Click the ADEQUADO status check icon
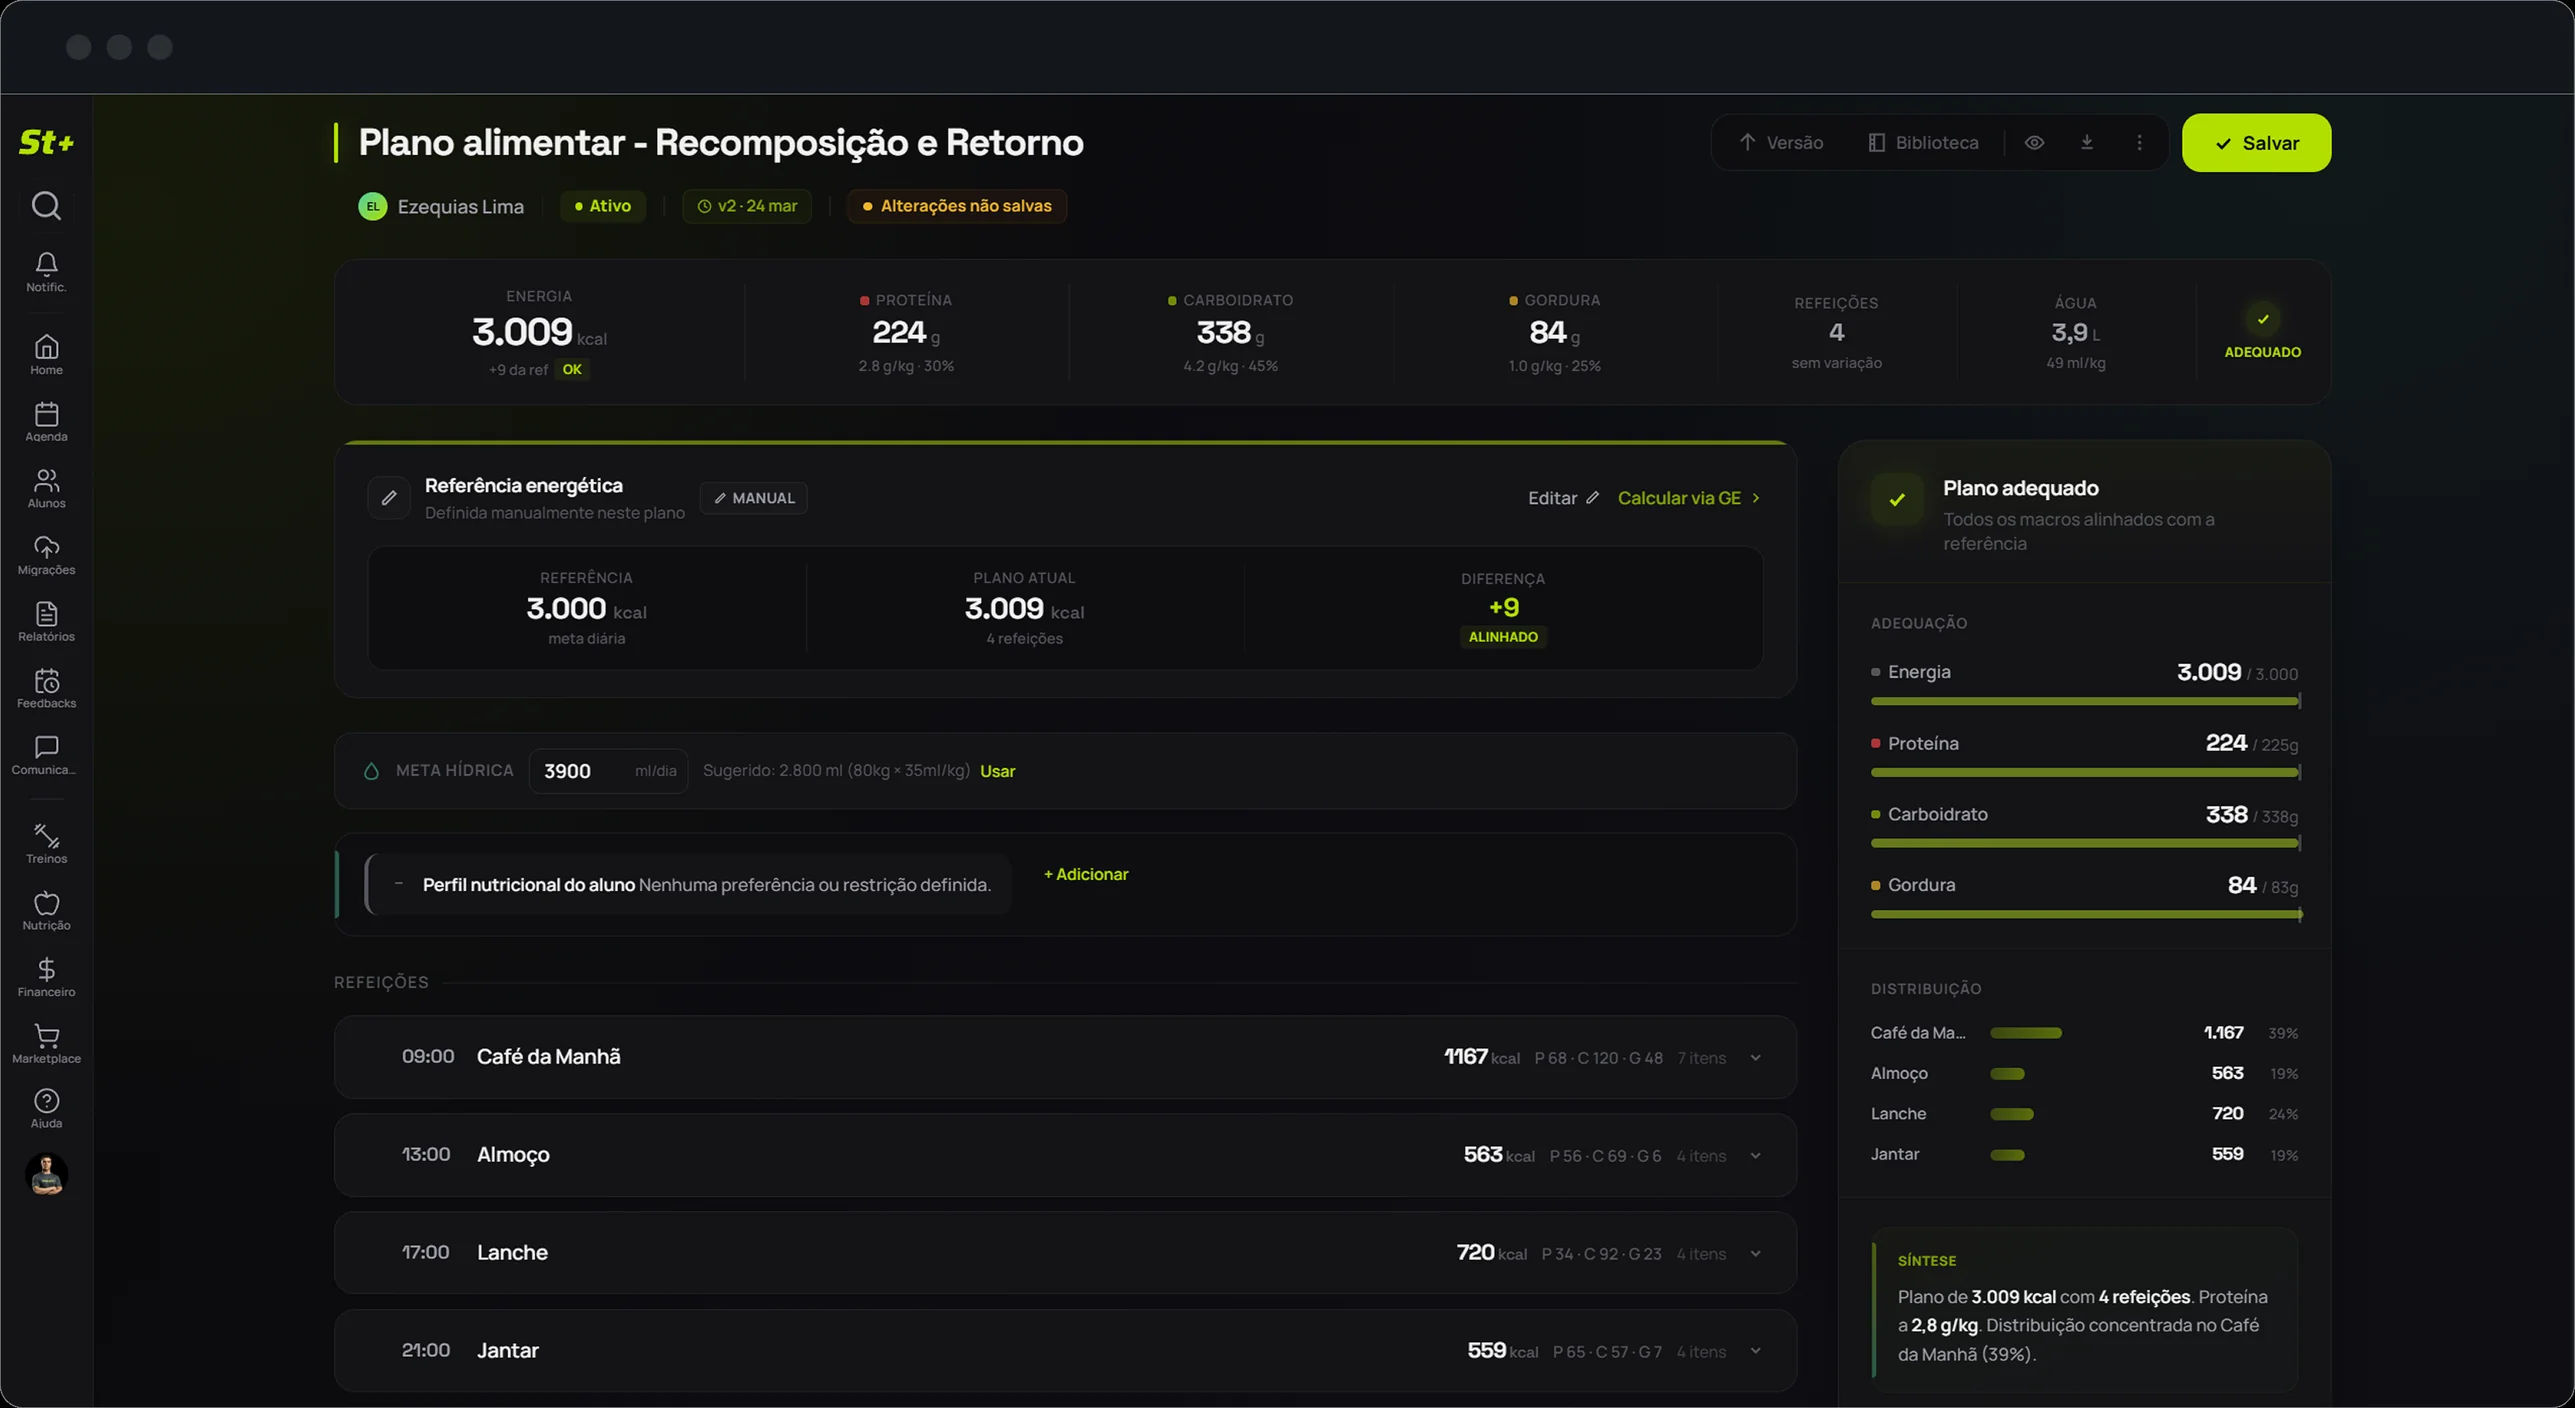This screenshot has width=2575, height=1408. pyautogui.click(x=2263, y=319)
